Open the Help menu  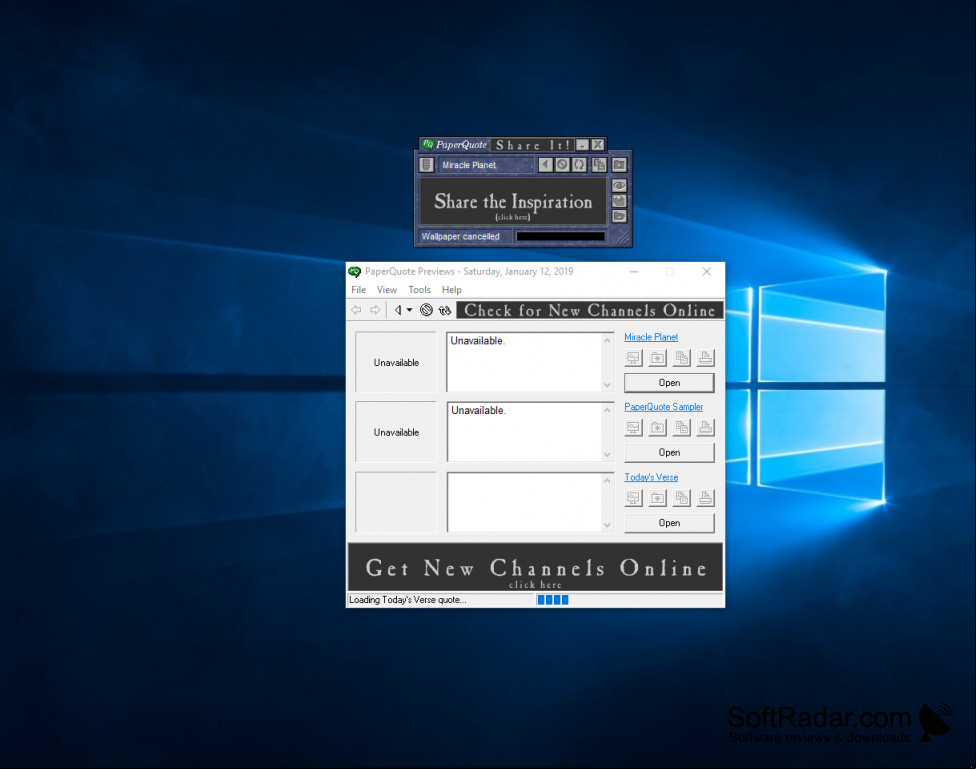451,290
